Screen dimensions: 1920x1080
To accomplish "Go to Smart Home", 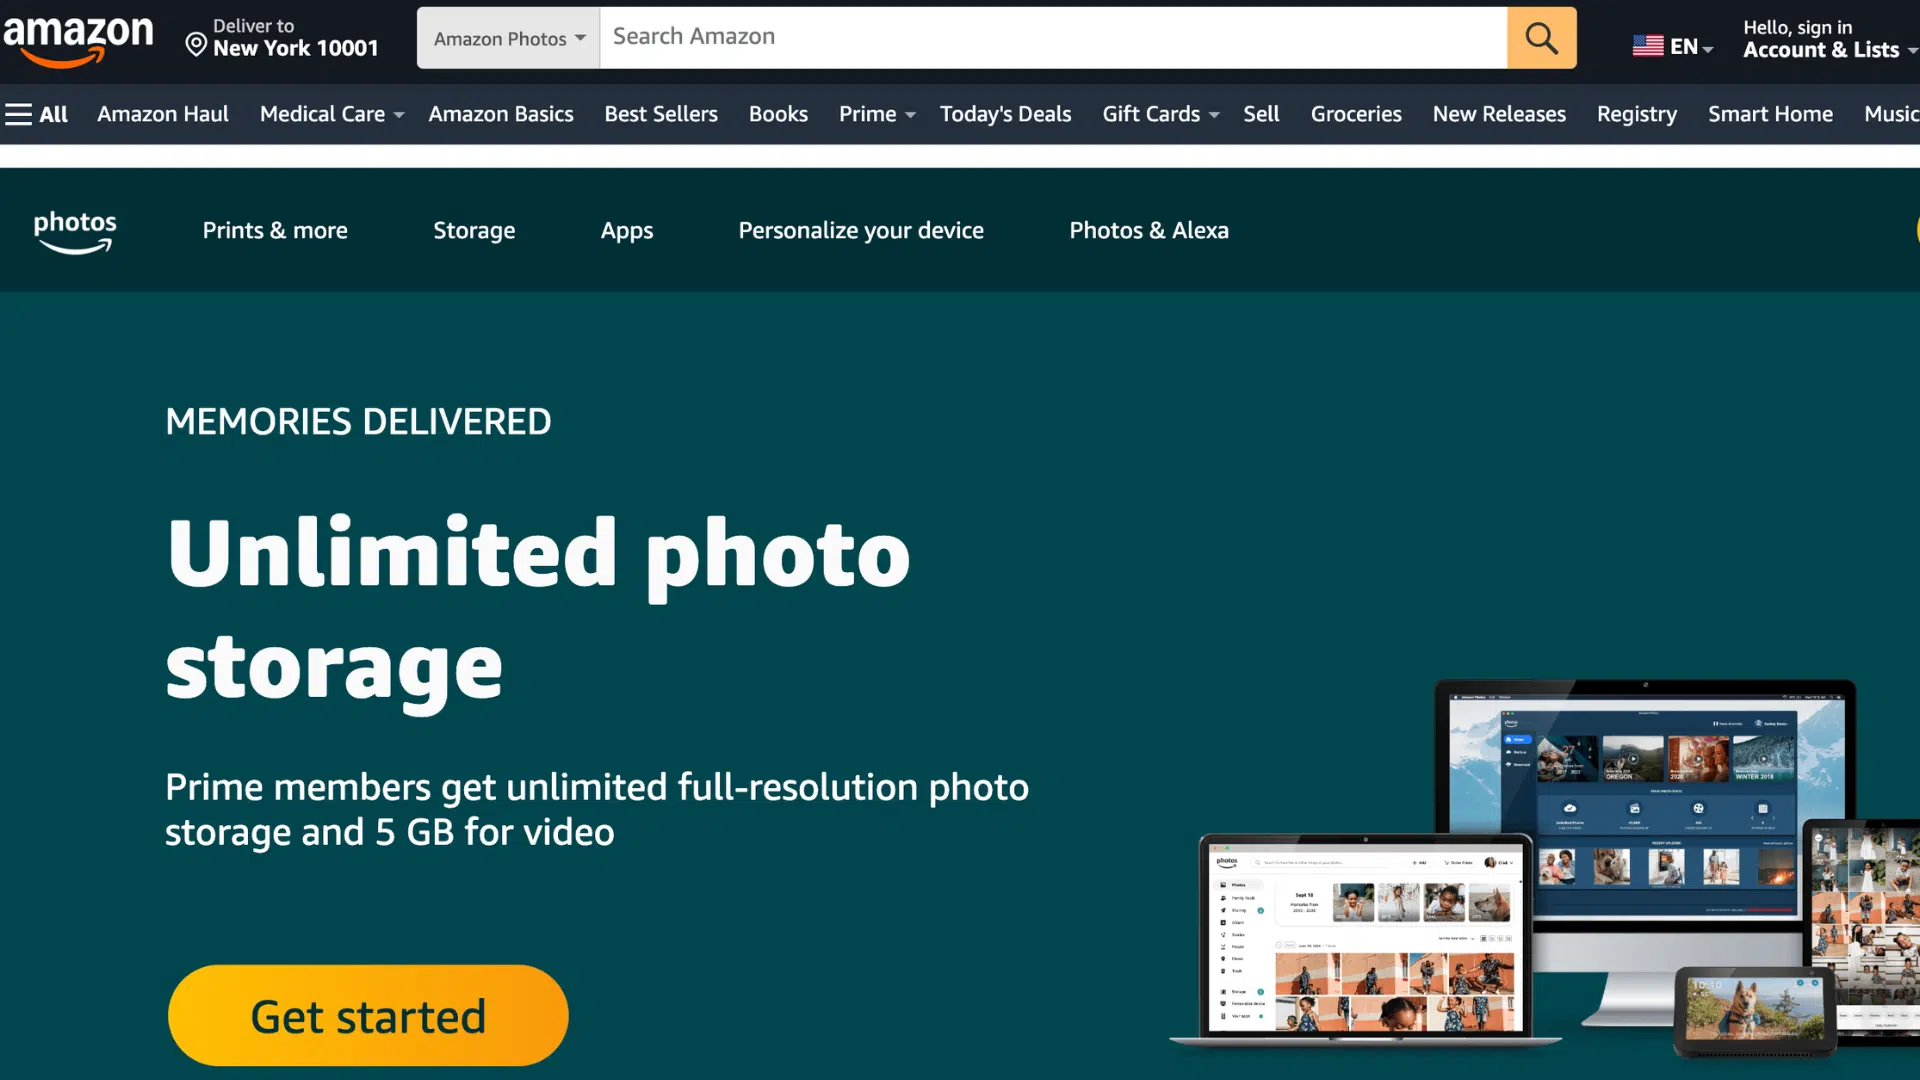I will click(1770, 114).
